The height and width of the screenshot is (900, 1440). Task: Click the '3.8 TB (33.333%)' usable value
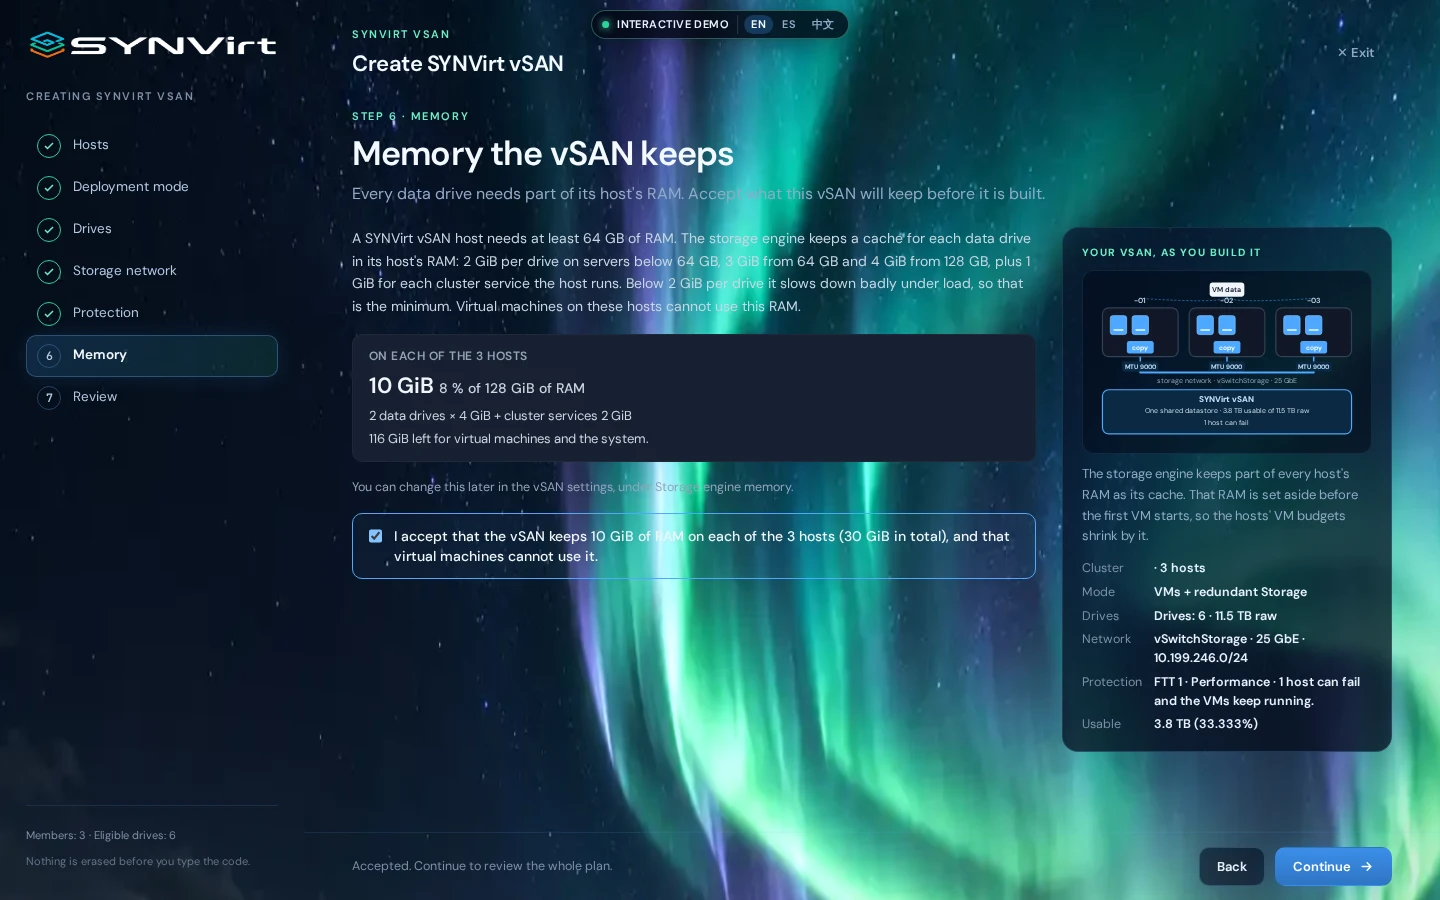pyautogui.click(x=1206, y=724)
